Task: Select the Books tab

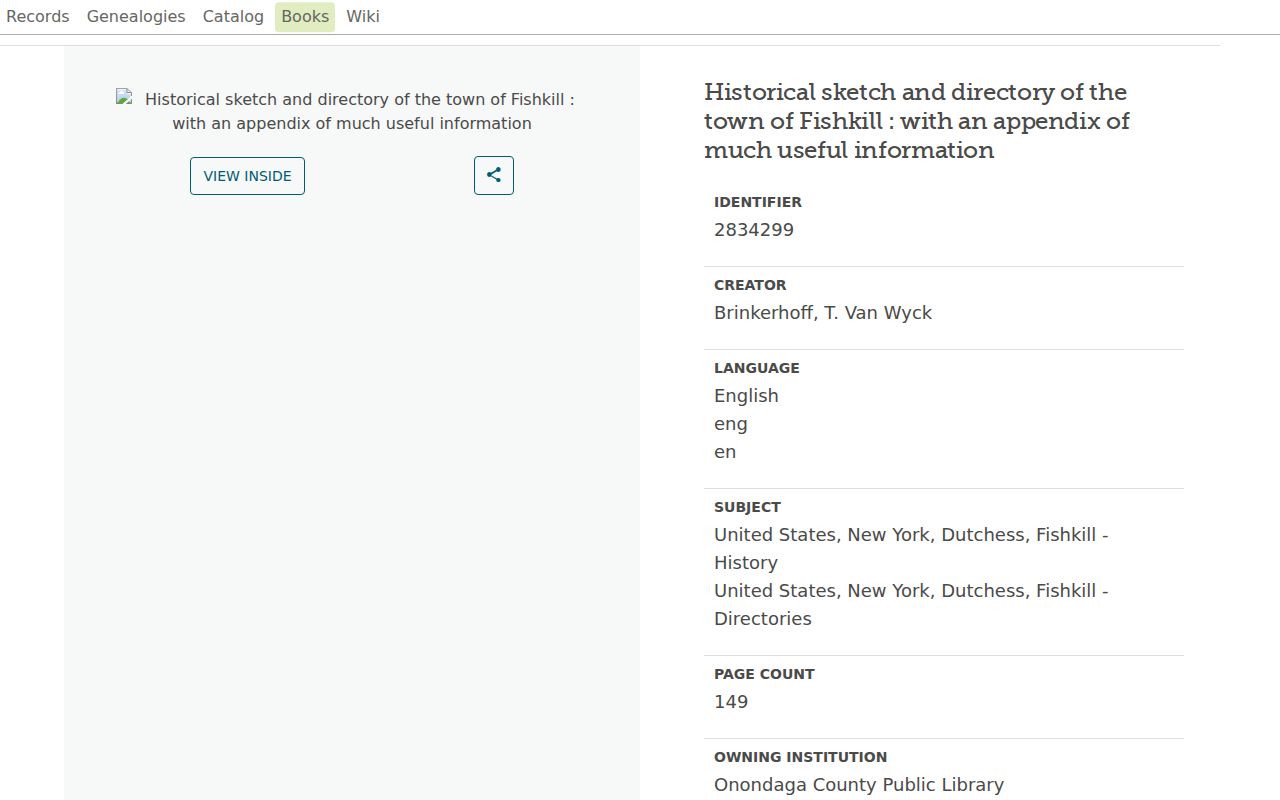Action: coord(305,16)
